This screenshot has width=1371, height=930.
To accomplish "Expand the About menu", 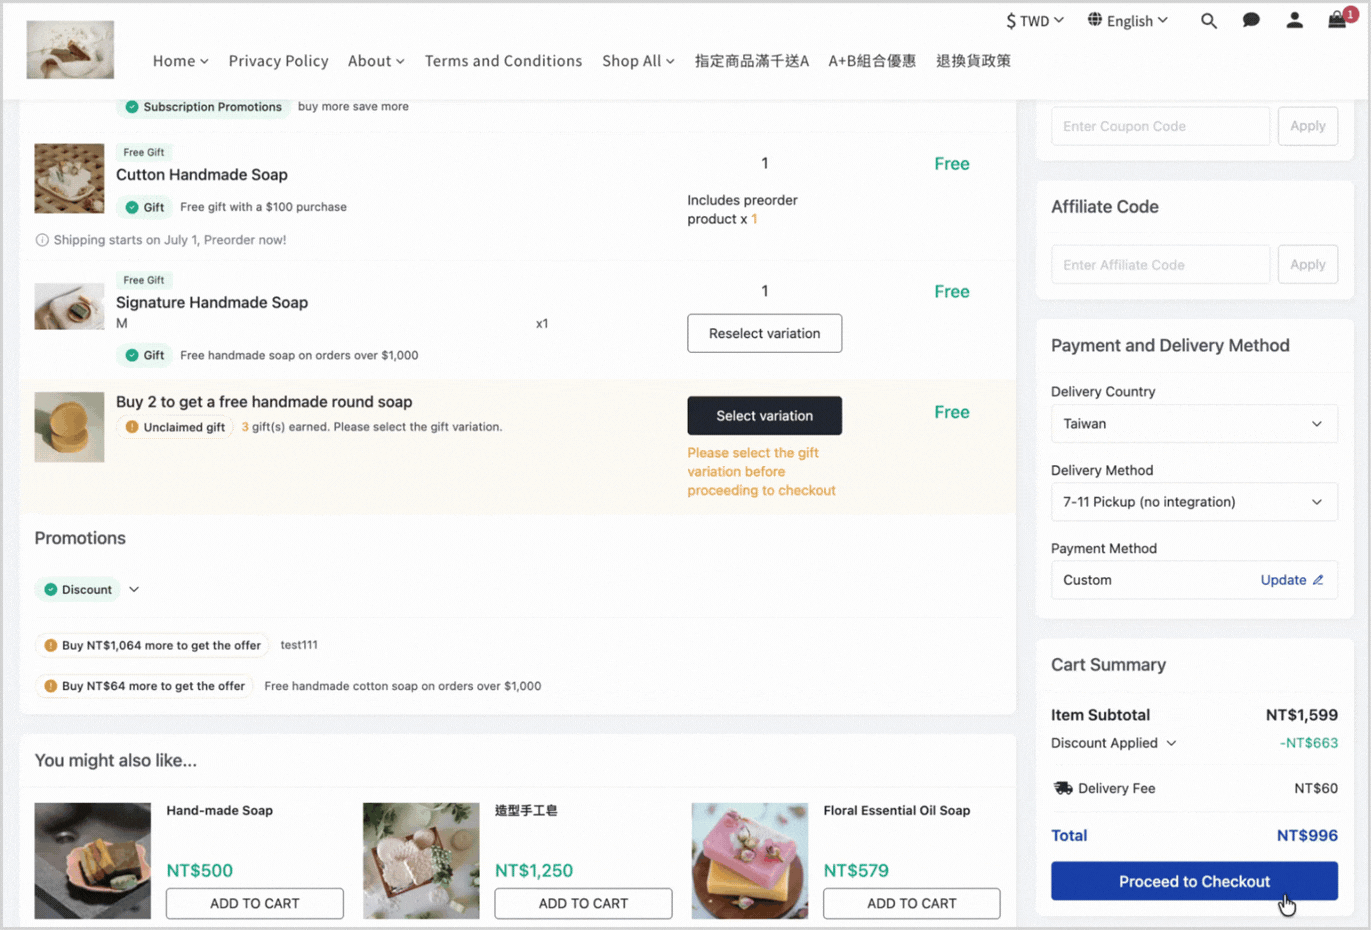I will point(376,61).
